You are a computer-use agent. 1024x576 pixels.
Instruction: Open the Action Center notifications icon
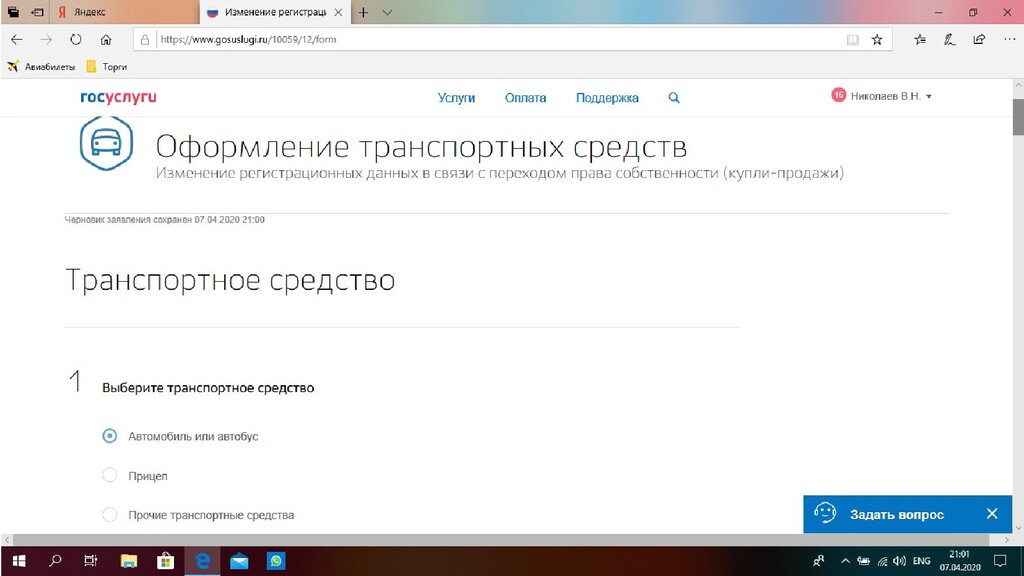pyautogui.click(x=1000, y=561)
